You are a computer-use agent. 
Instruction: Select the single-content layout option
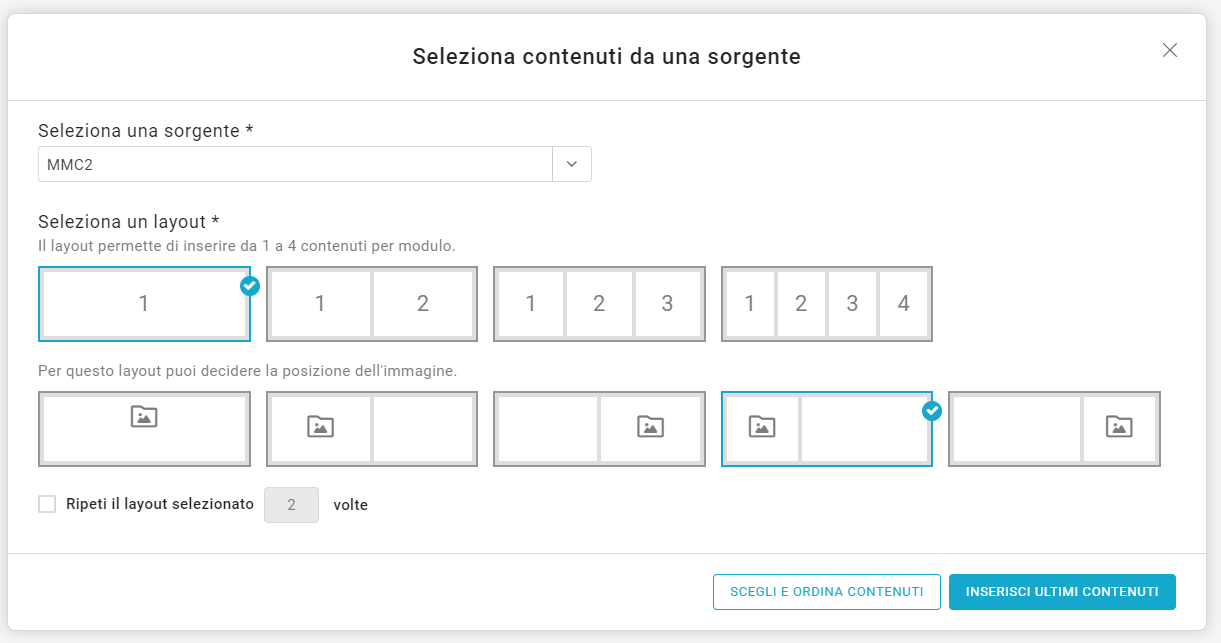tap(144, 304)
